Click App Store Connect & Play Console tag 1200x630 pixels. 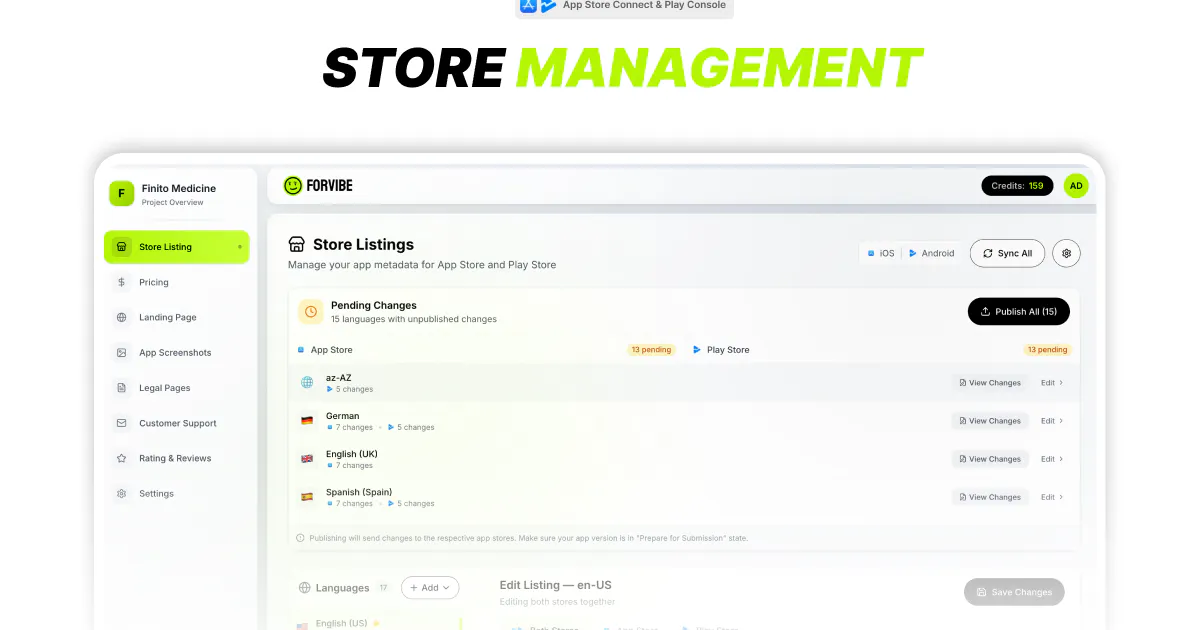tap(625, 6)
